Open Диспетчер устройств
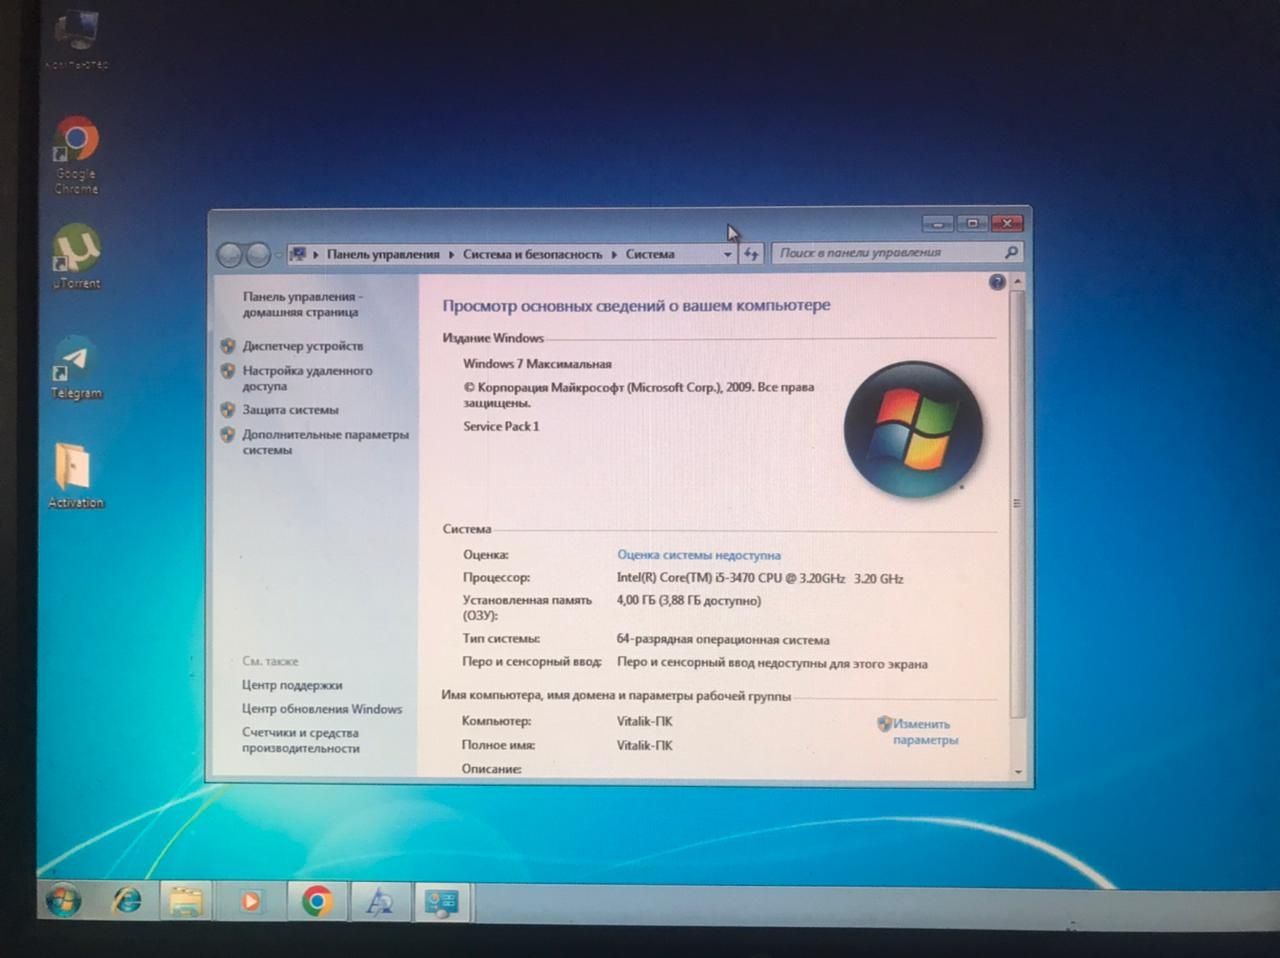Viewport: 1280px width, 958px height. pyautogui.click(x=303, y=346)
